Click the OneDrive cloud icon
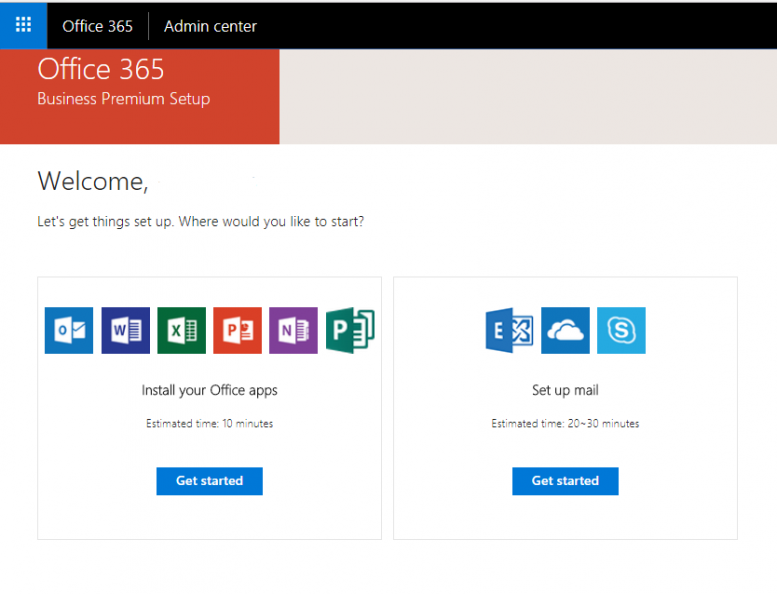777x594 pixels. pos(565,330)
